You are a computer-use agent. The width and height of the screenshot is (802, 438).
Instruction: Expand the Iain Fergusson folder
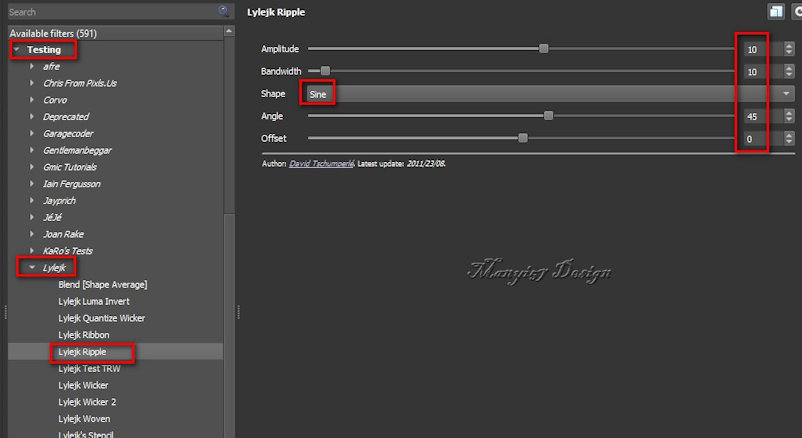(32, 184)
